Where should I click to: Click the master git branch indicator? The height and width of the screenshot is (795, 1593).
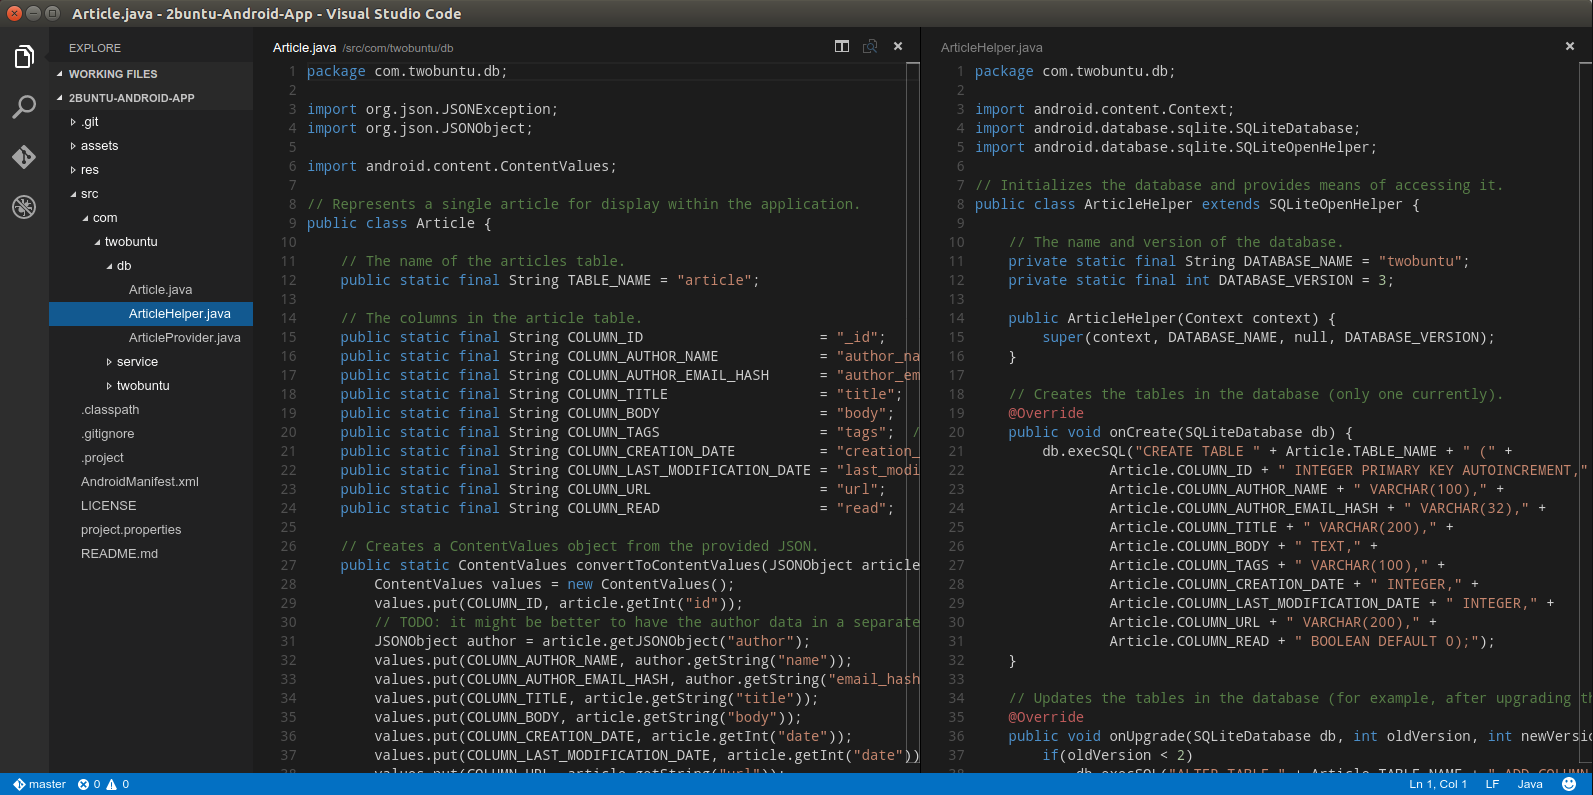coord(39,784)
